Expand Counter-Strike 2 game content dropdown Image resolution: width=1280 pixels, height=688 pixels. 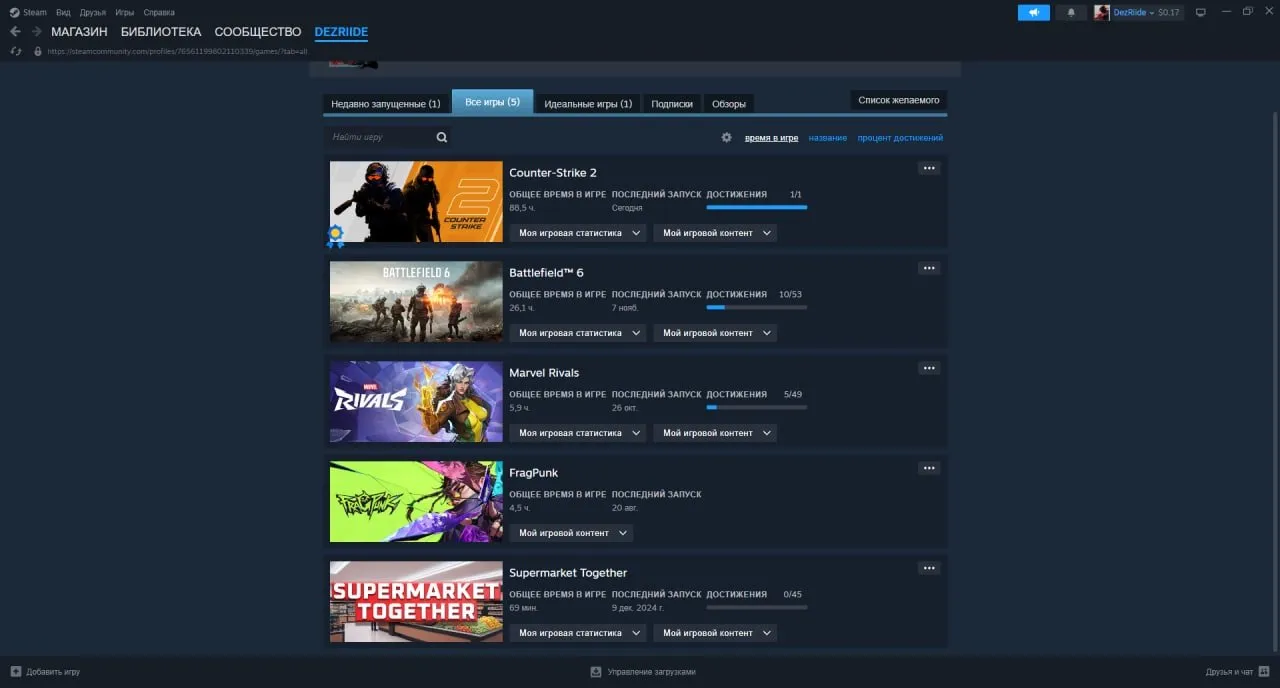[715, 233]
